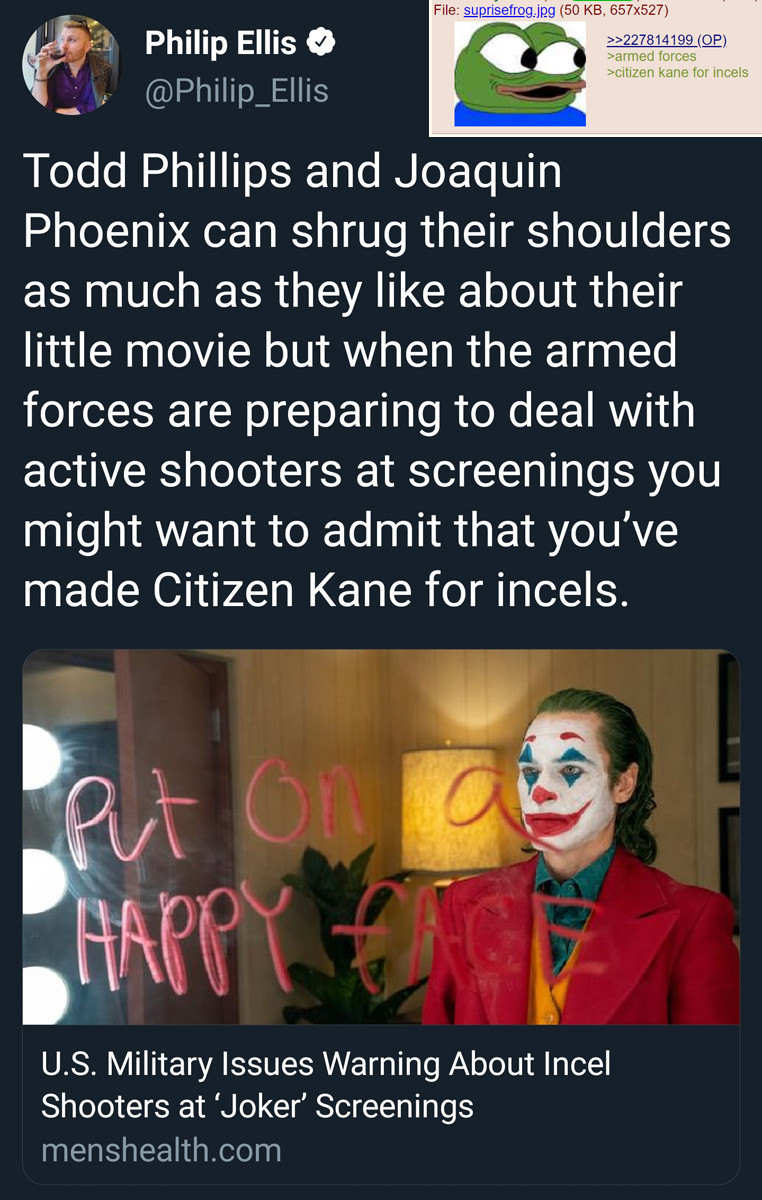Expand the Pepe frog thumbnail image
The height and width of the screenshot is (1200, 762).
click(520, 74)
